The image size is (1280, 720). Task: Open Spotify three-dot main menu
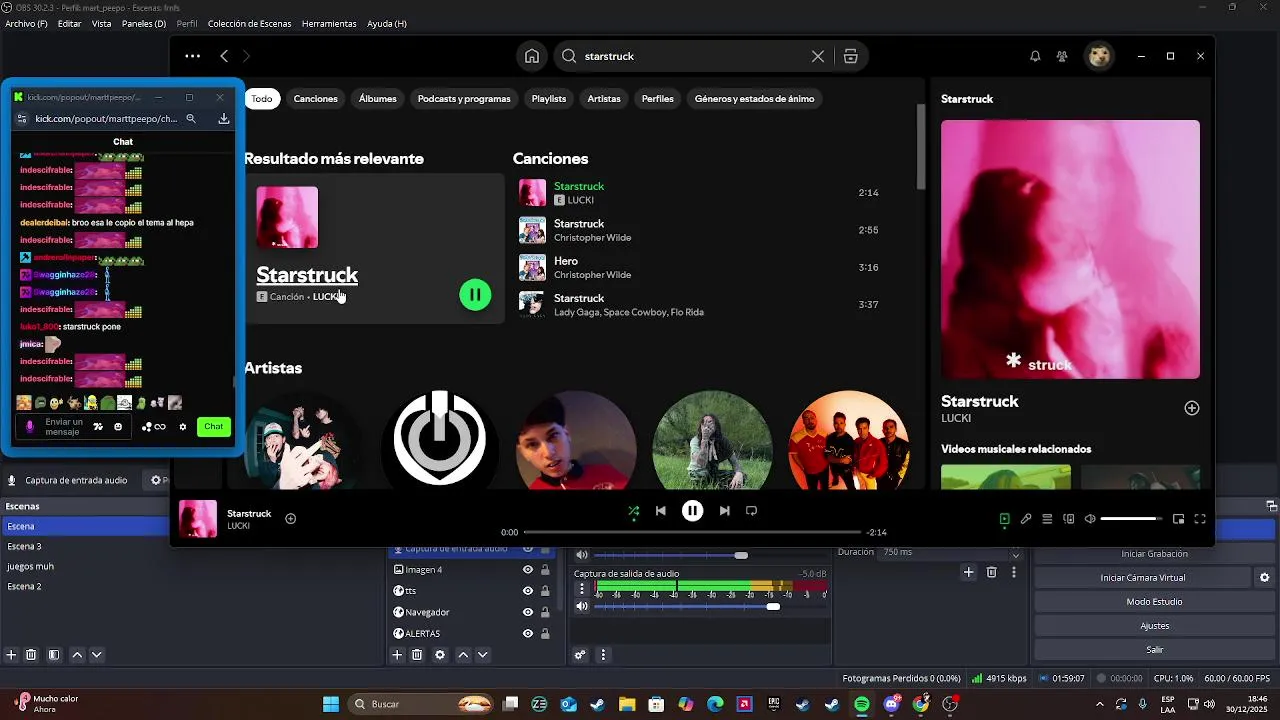tap(192, 56)
